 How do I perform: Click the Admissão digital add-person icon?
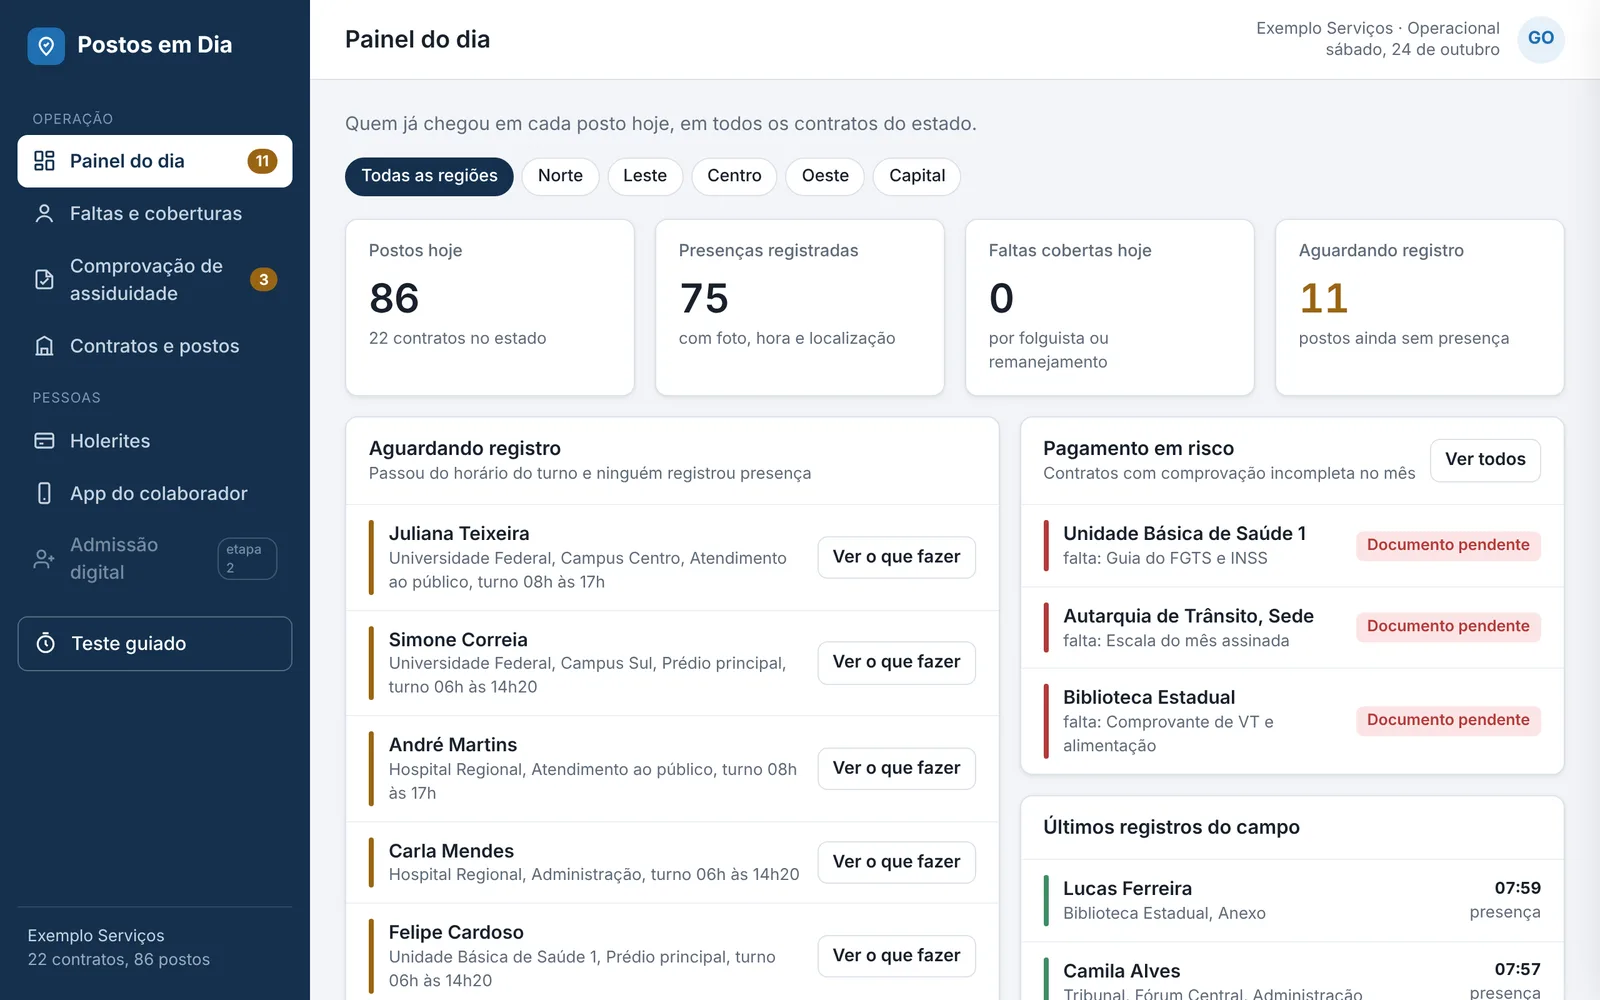pos(44,559)
